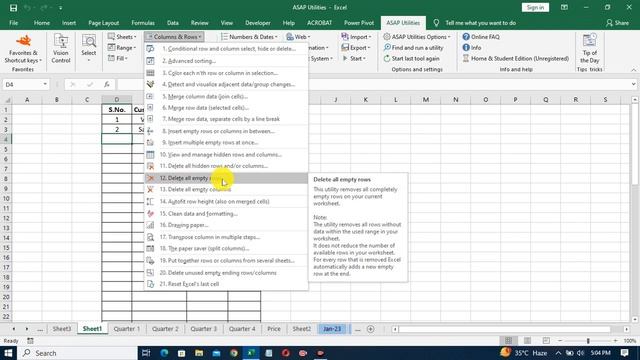Click Delete unused empty ending rows/columns icon
This screenshot has width=640, height=360.
[x=151, y=273]
